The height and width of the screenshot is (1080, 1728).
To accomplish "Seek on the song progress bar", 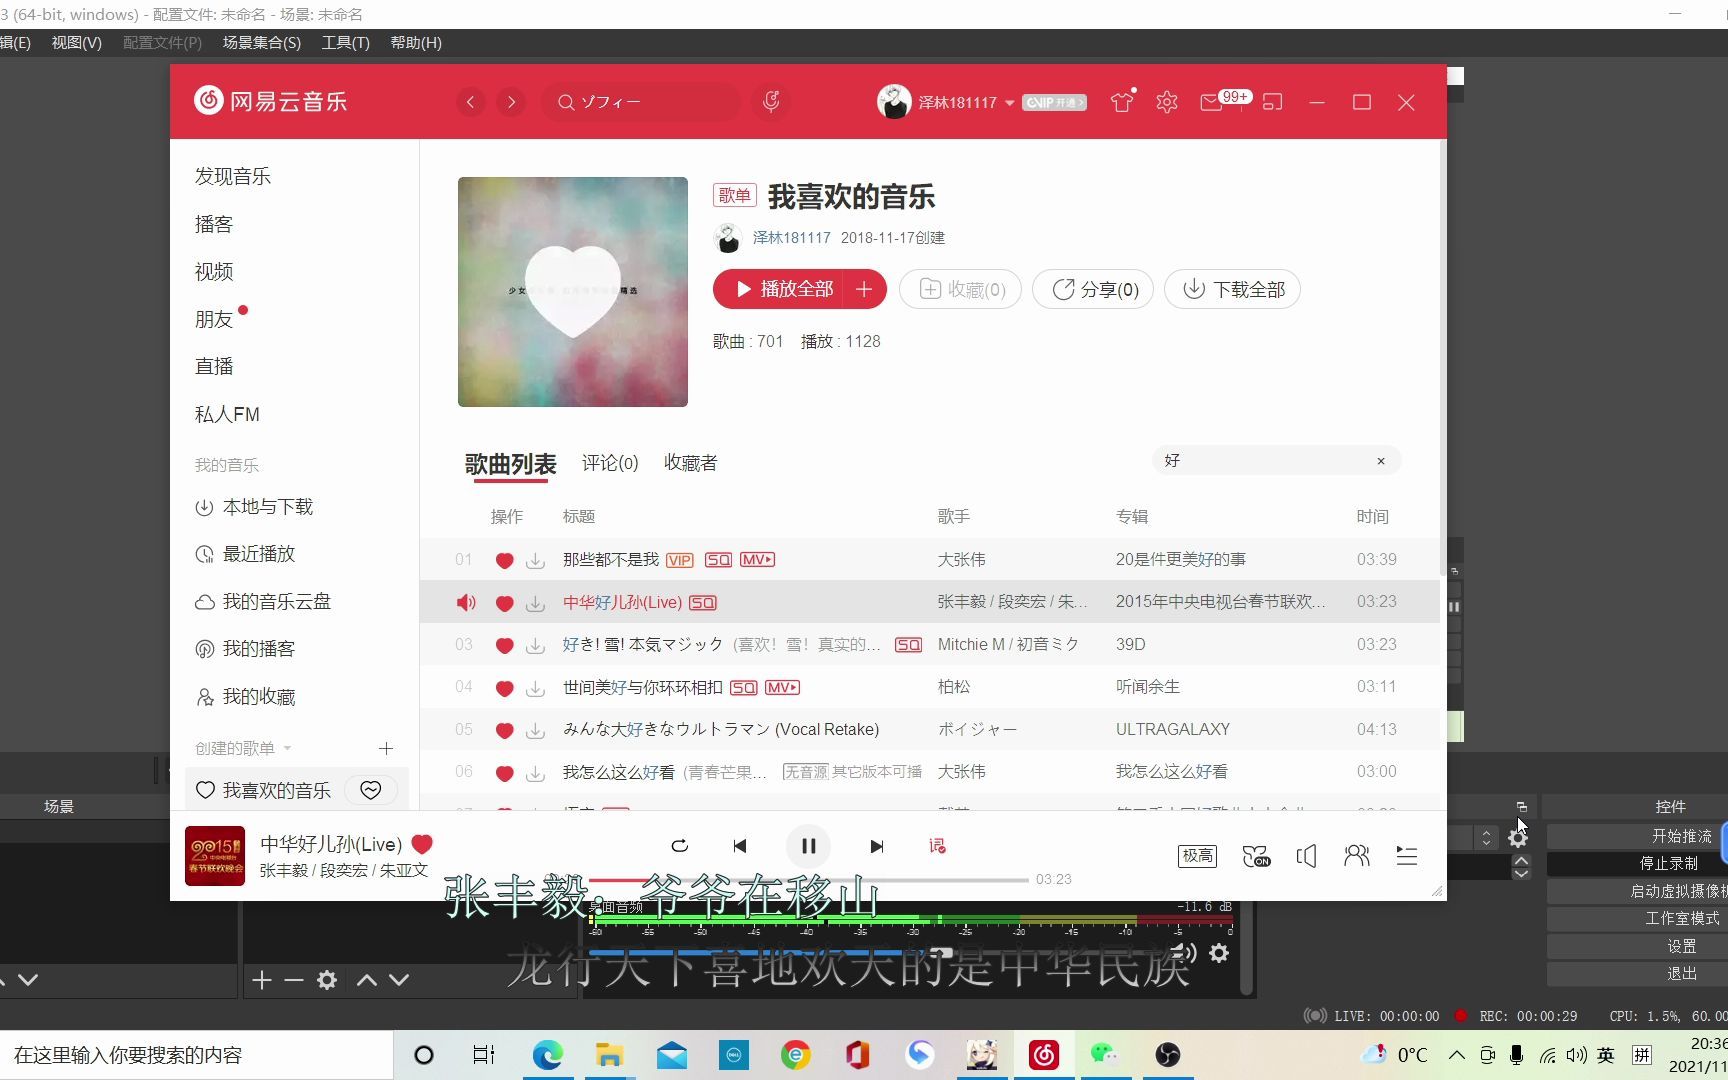I will click(x=810, y=880).
